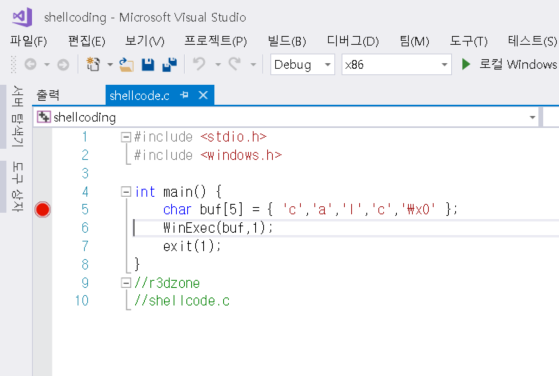Open the 디버그(D) menu
The height and width of the screenshot is (376, 559).
353,41
